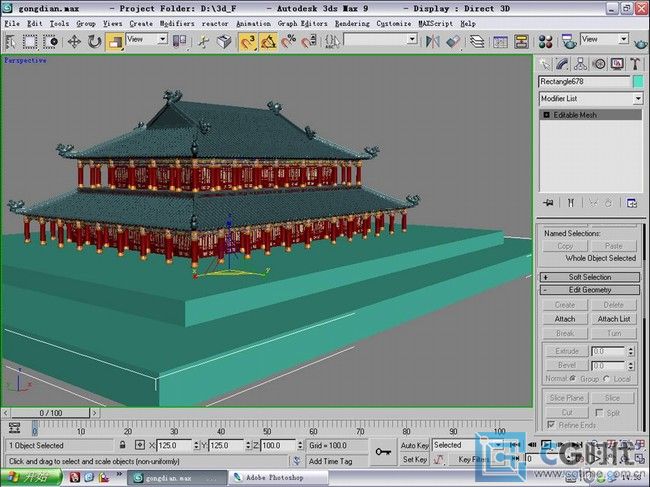
Task: Toggle the Set Key mode button
Action: pos(415,460)
